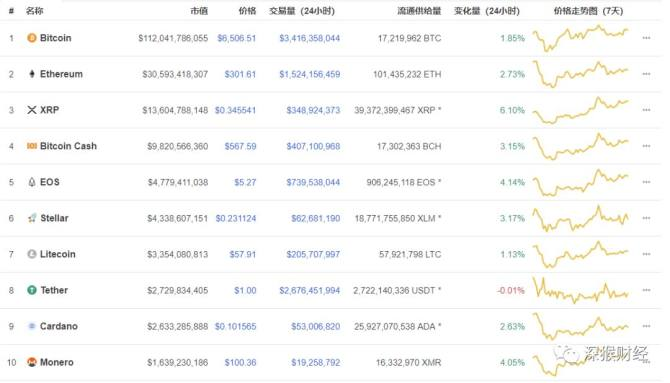This screenshot has width=670, height=383.
Task: Click the Bitcoin coin logo icon
Action: (32, 38)
